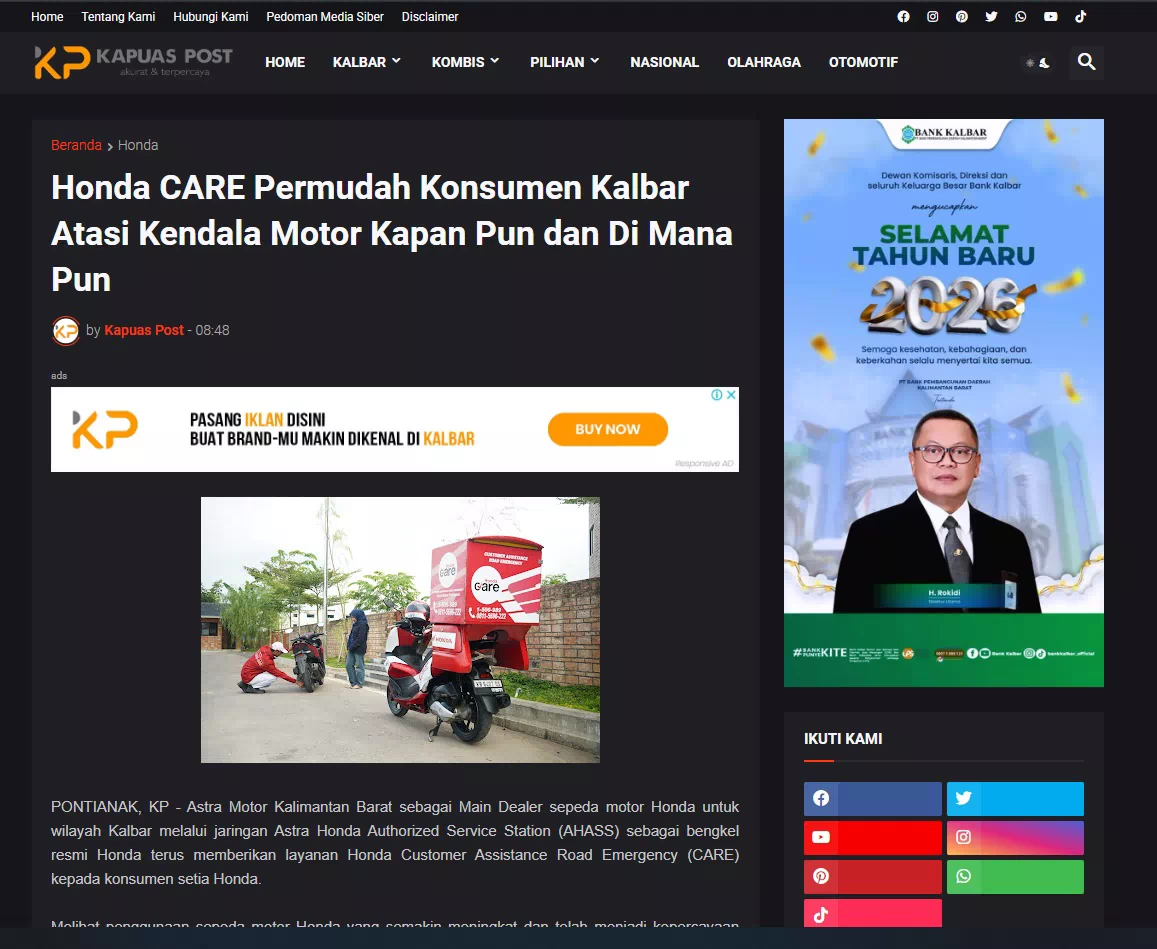Click the IKUTI KAMI heading

click(x=843, y=739)
